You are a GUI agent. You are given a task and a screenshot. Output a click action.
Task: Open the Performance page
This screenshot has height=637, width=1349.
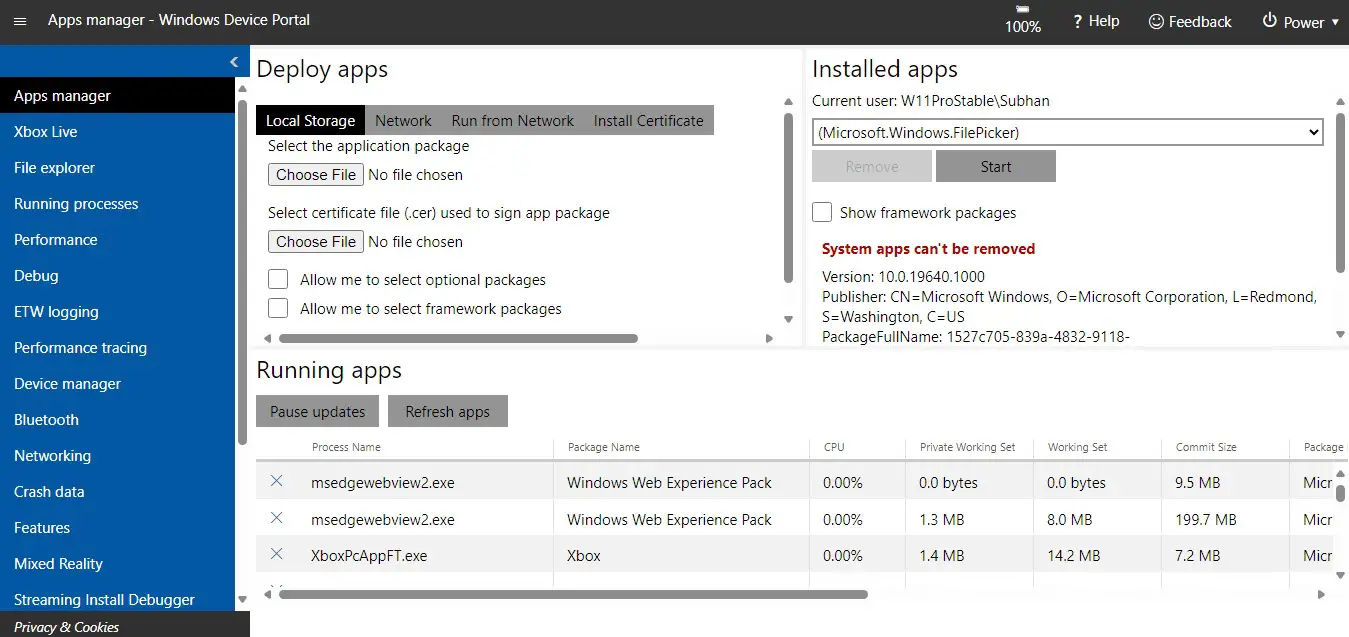pyautogui.click(x=117, y=240)
